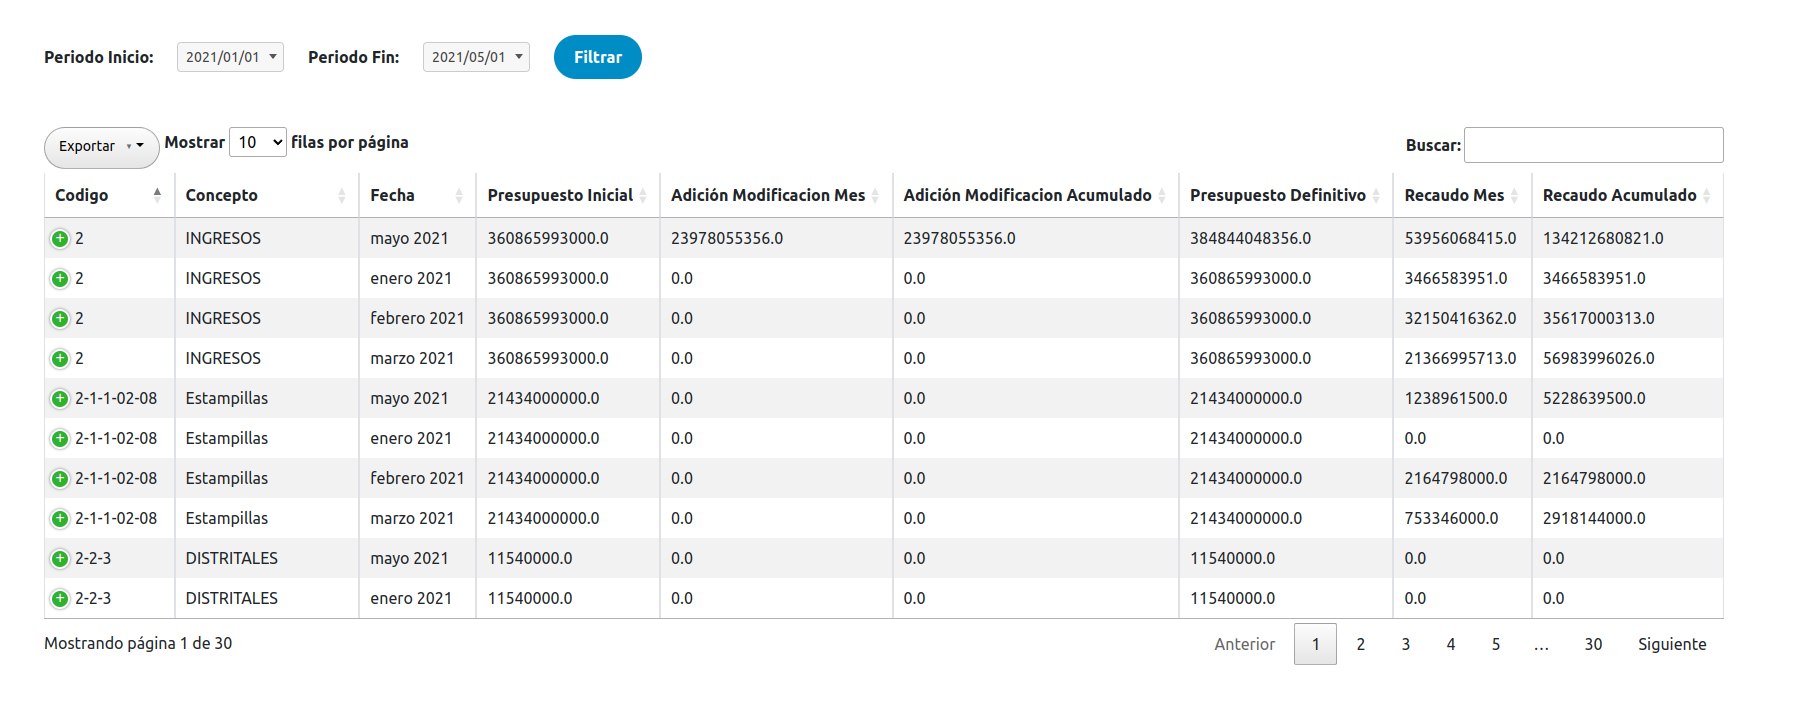Go to Siguiente page
1804x727 pixels.
pyautogui.click(x=1672, y=644)
